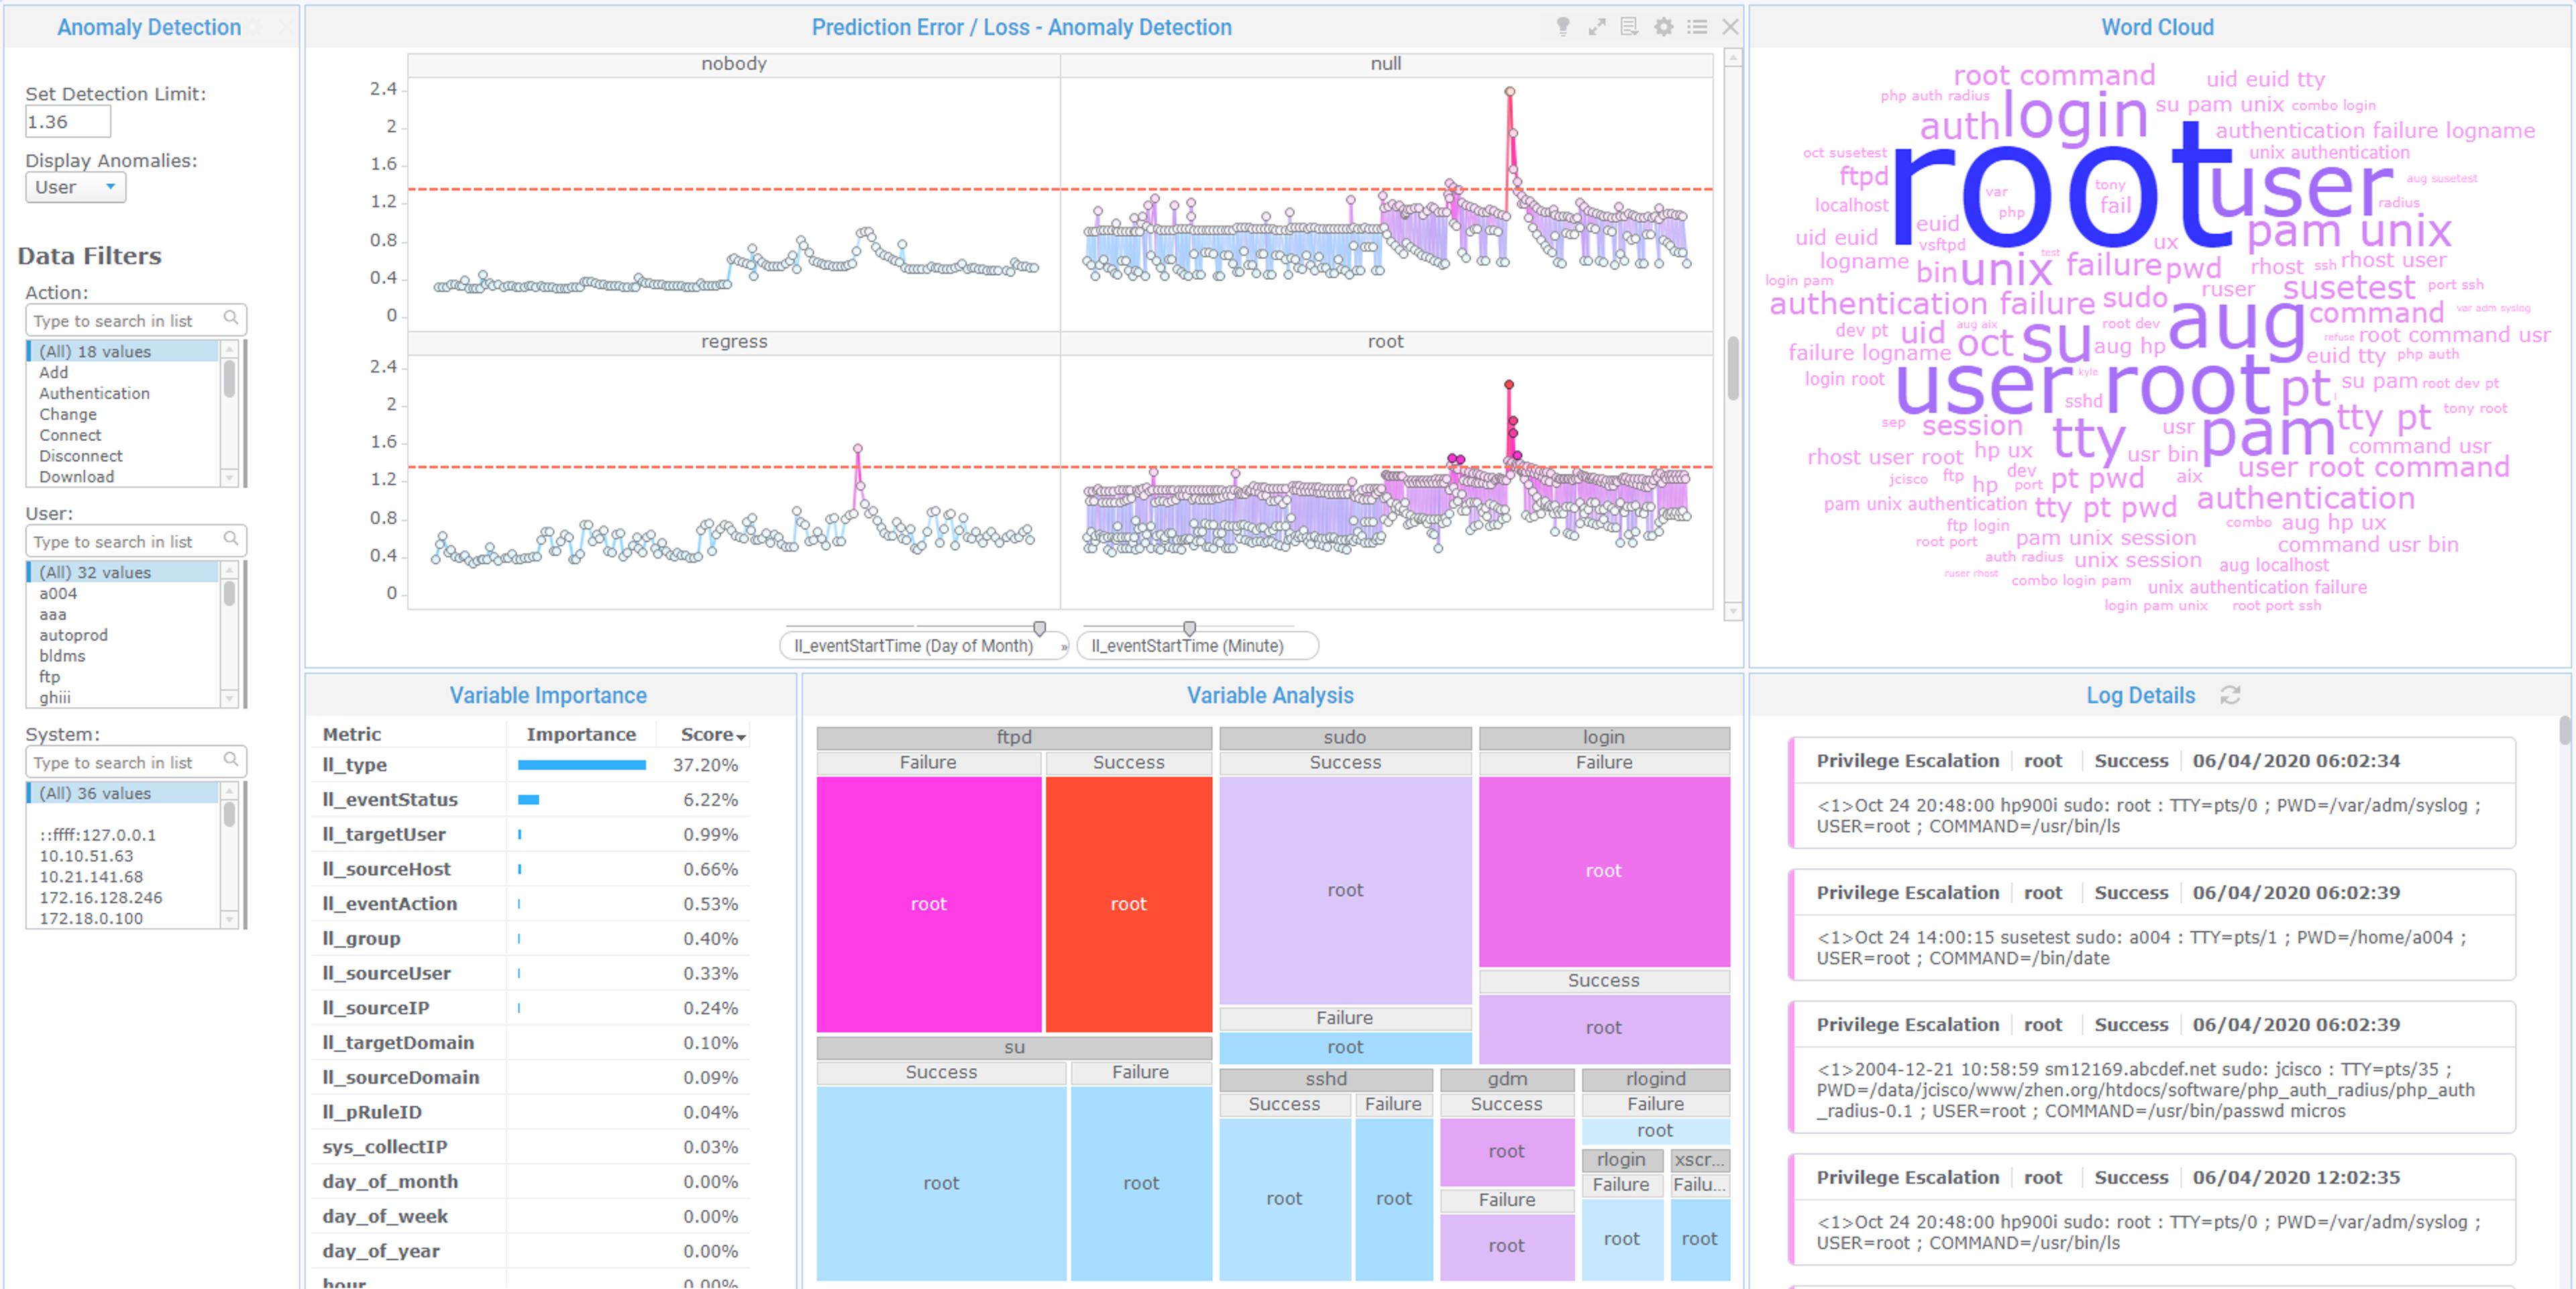The image size is (2576, 1289).
Task: Click the Set Detection Limit input
Action: (67, 122)
